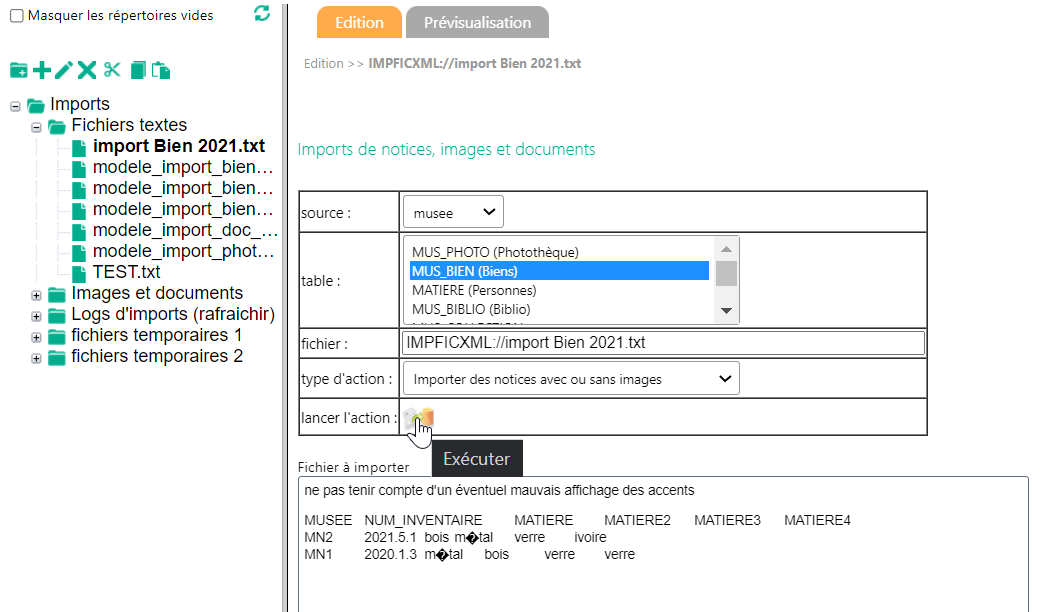
Task: Select MUS_BIEN (Biens) in the table list
Action: pos(559,271)
